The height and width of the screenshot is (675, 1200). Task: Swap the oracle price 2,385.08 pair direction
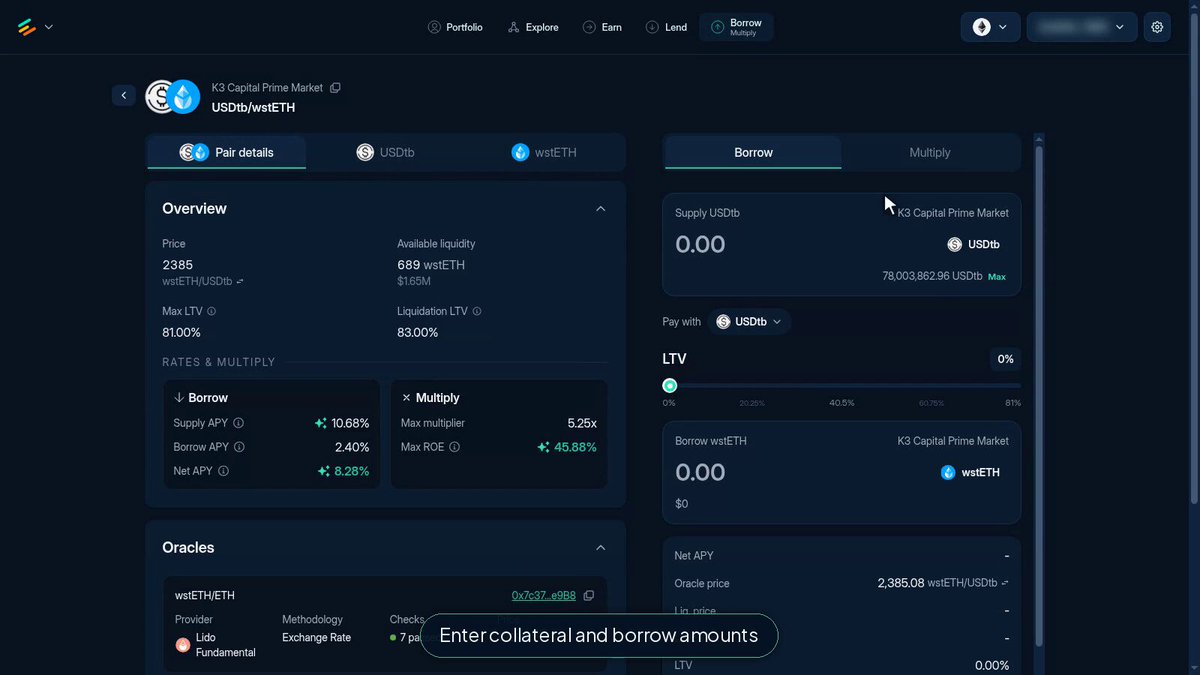(x=1005, y=583)
